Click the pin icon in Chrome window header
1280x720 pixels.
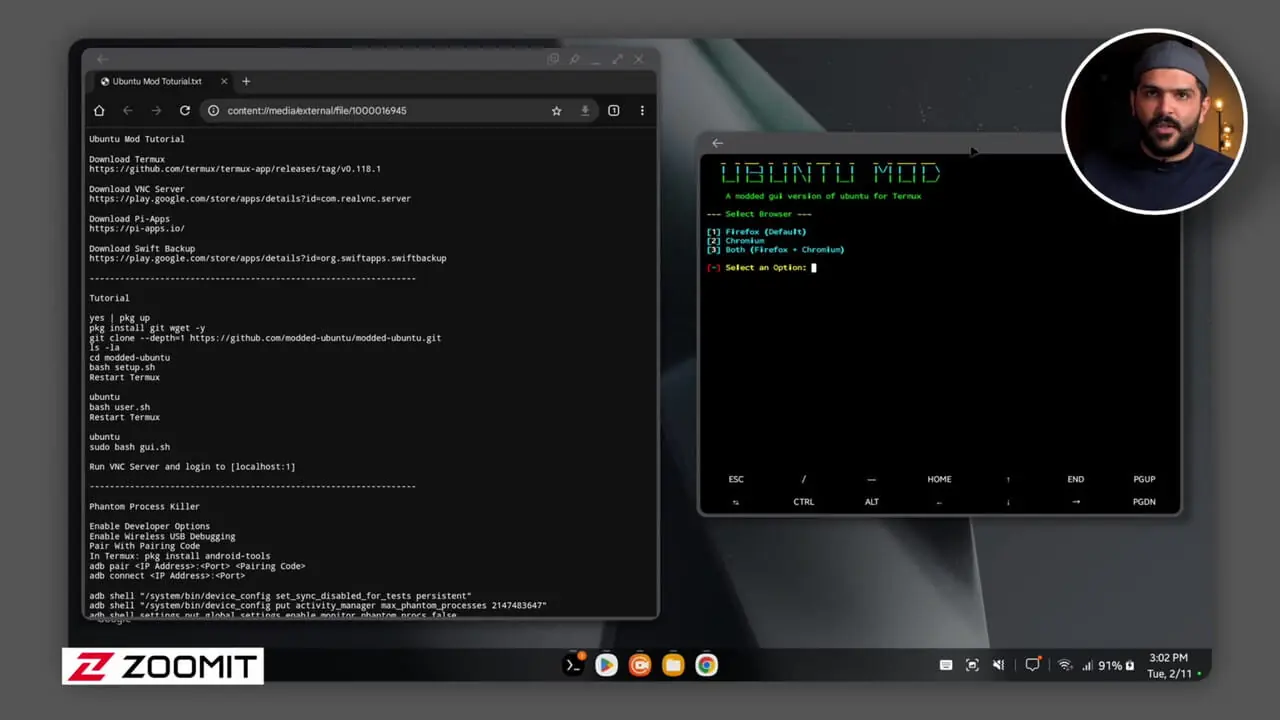point(574,59)
